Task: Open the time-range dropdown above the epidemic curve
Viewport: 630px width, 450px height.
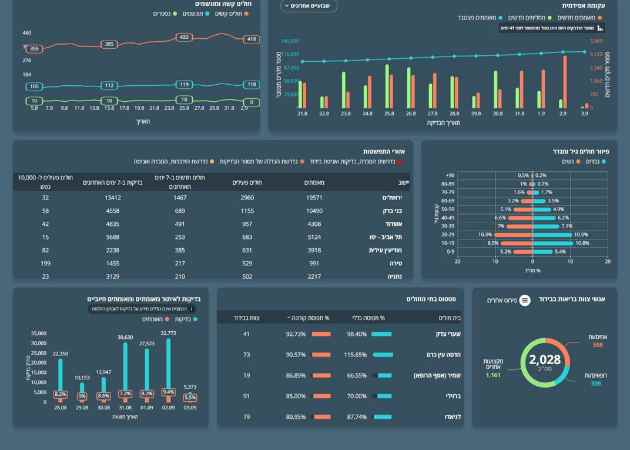Action: (x=308, y=6)
